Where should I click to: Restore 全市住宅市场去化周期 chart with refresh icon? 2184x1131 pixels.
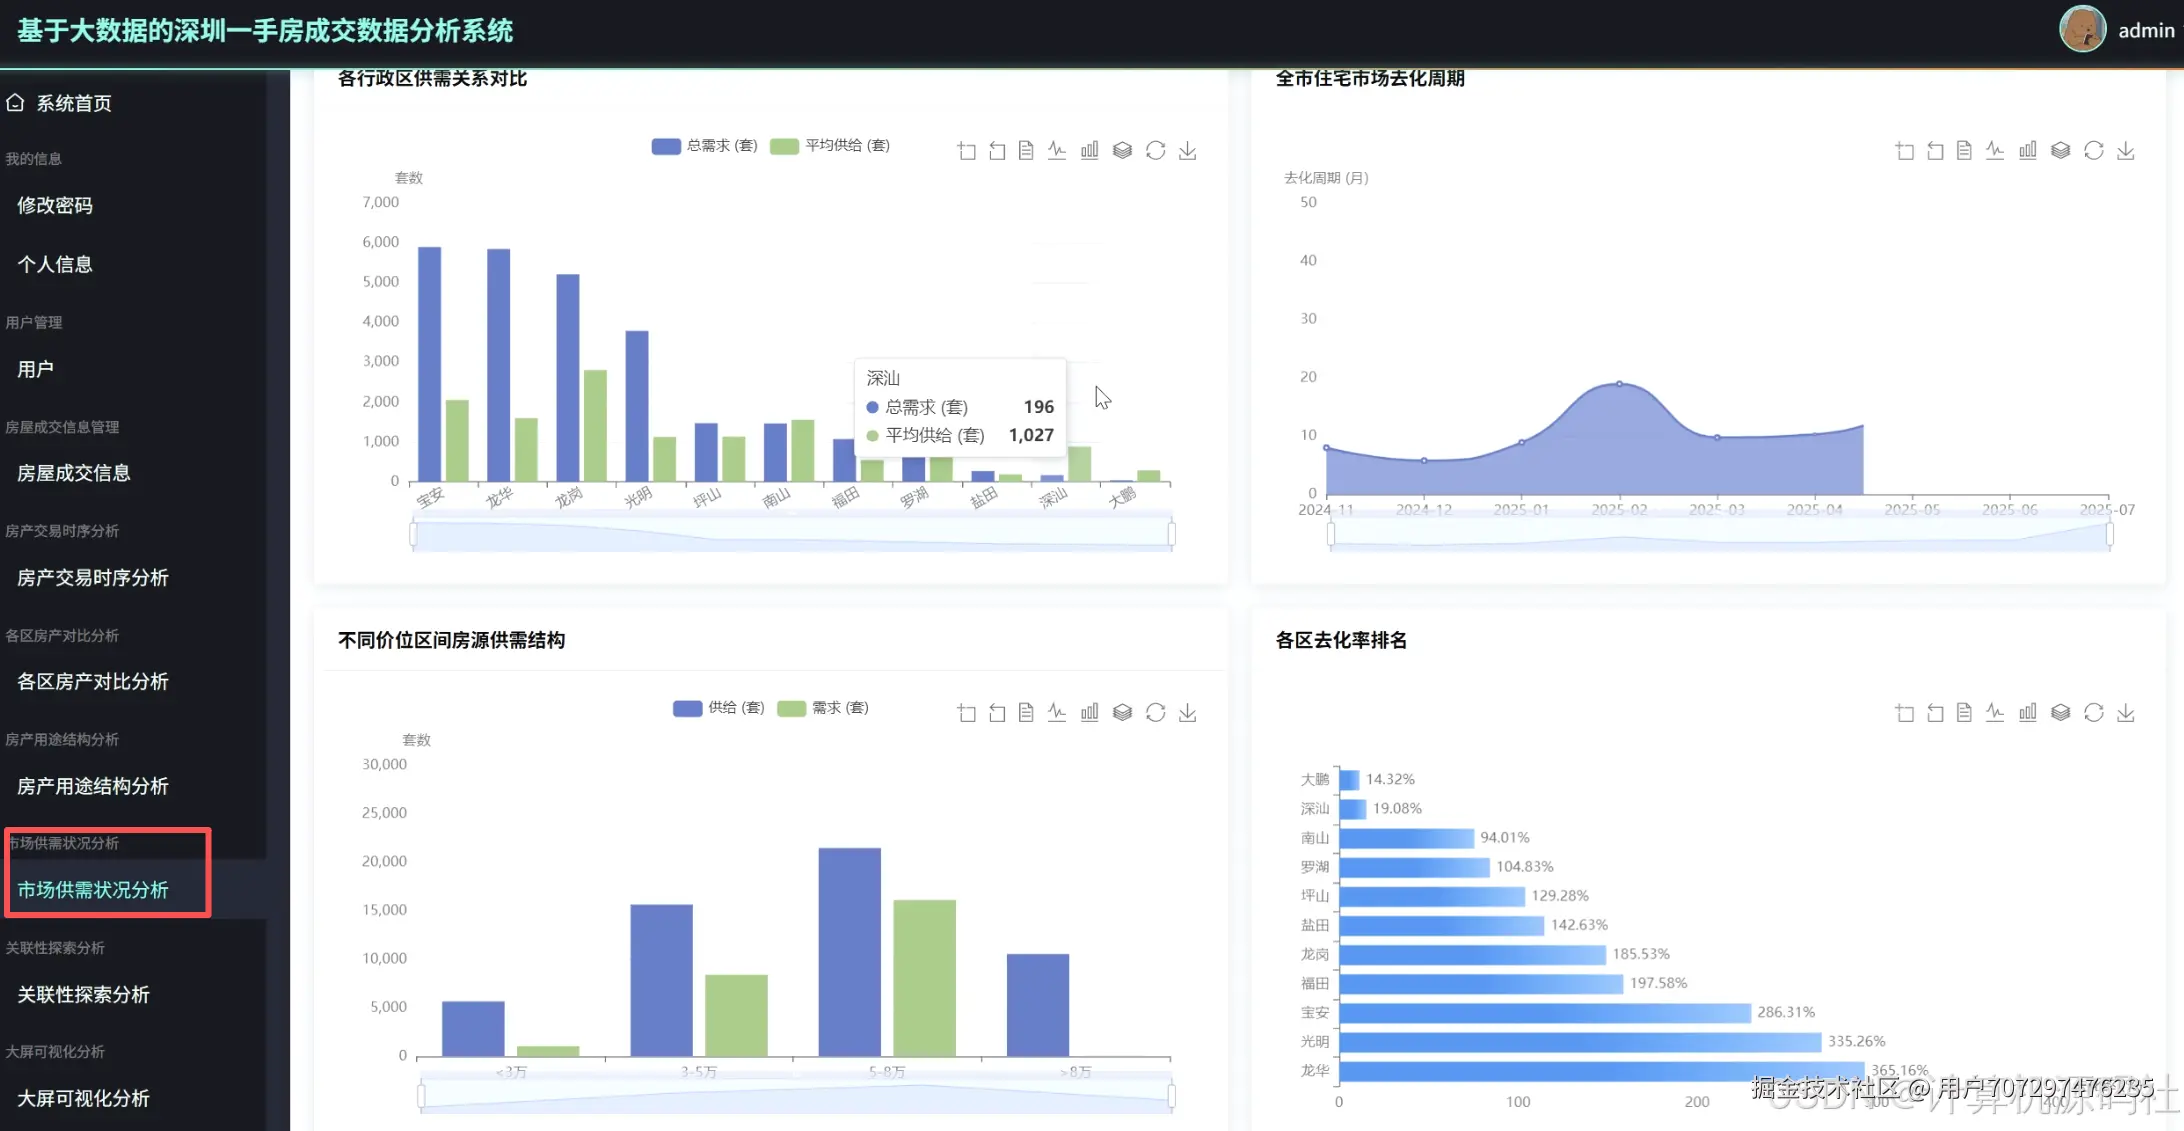coord(2093,151)
